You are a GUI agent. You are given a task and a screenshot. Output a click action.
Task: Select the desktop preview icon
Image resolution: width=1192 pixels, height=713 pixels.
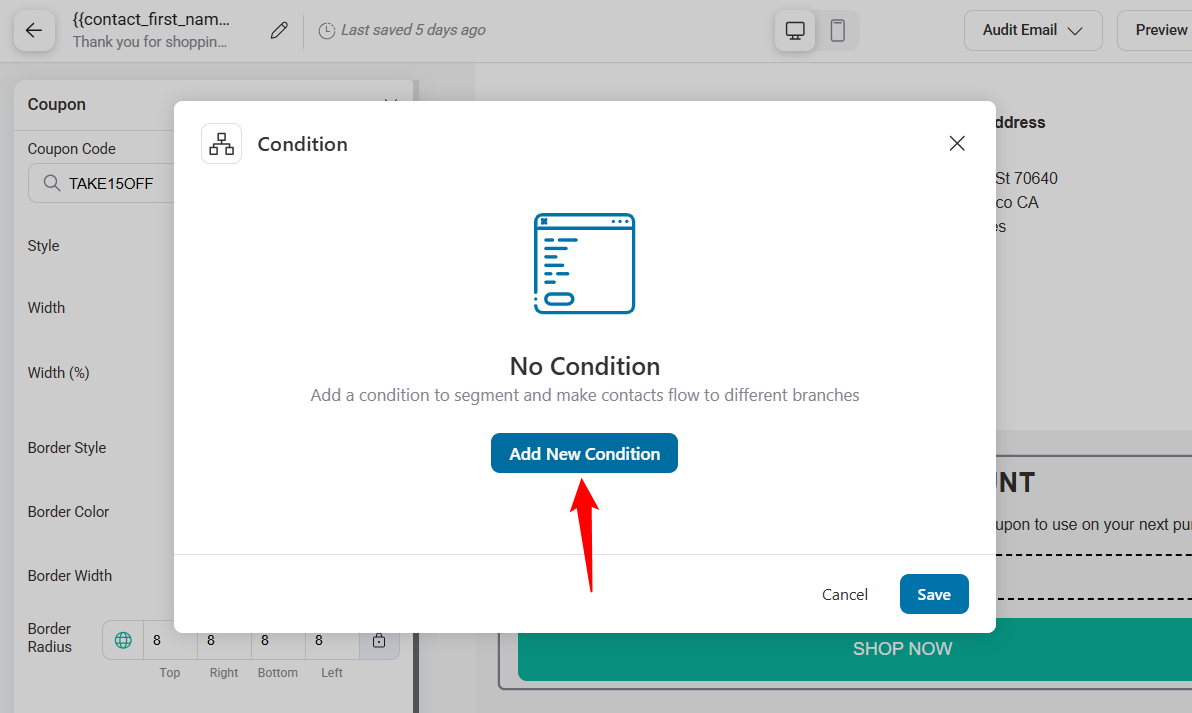point(794,30)
